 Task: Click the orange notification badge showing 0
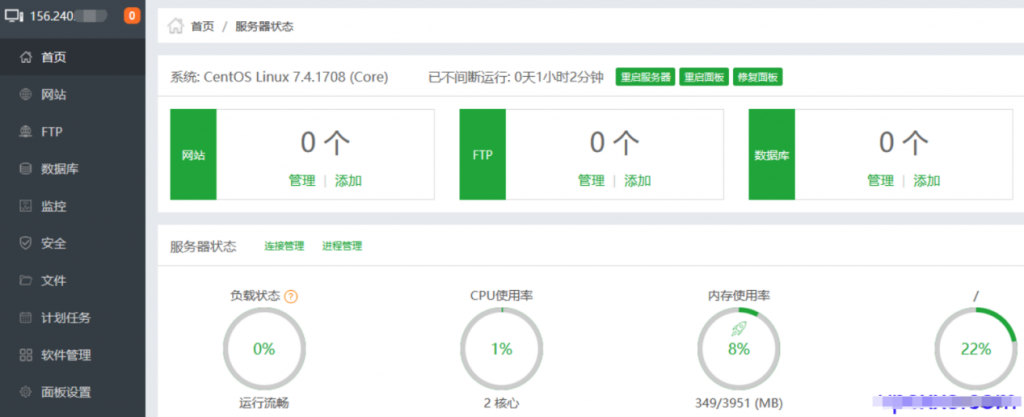[132, 16]
